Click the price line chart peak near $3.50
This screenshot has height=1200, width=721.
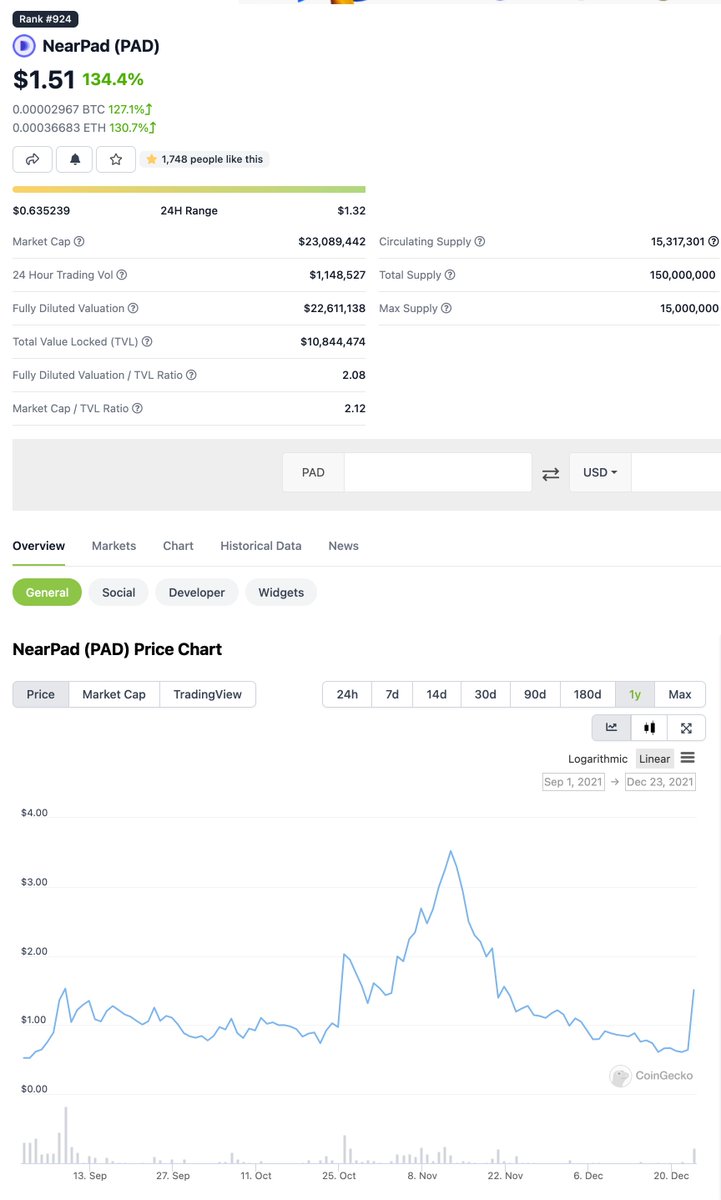tap(451, 851)
